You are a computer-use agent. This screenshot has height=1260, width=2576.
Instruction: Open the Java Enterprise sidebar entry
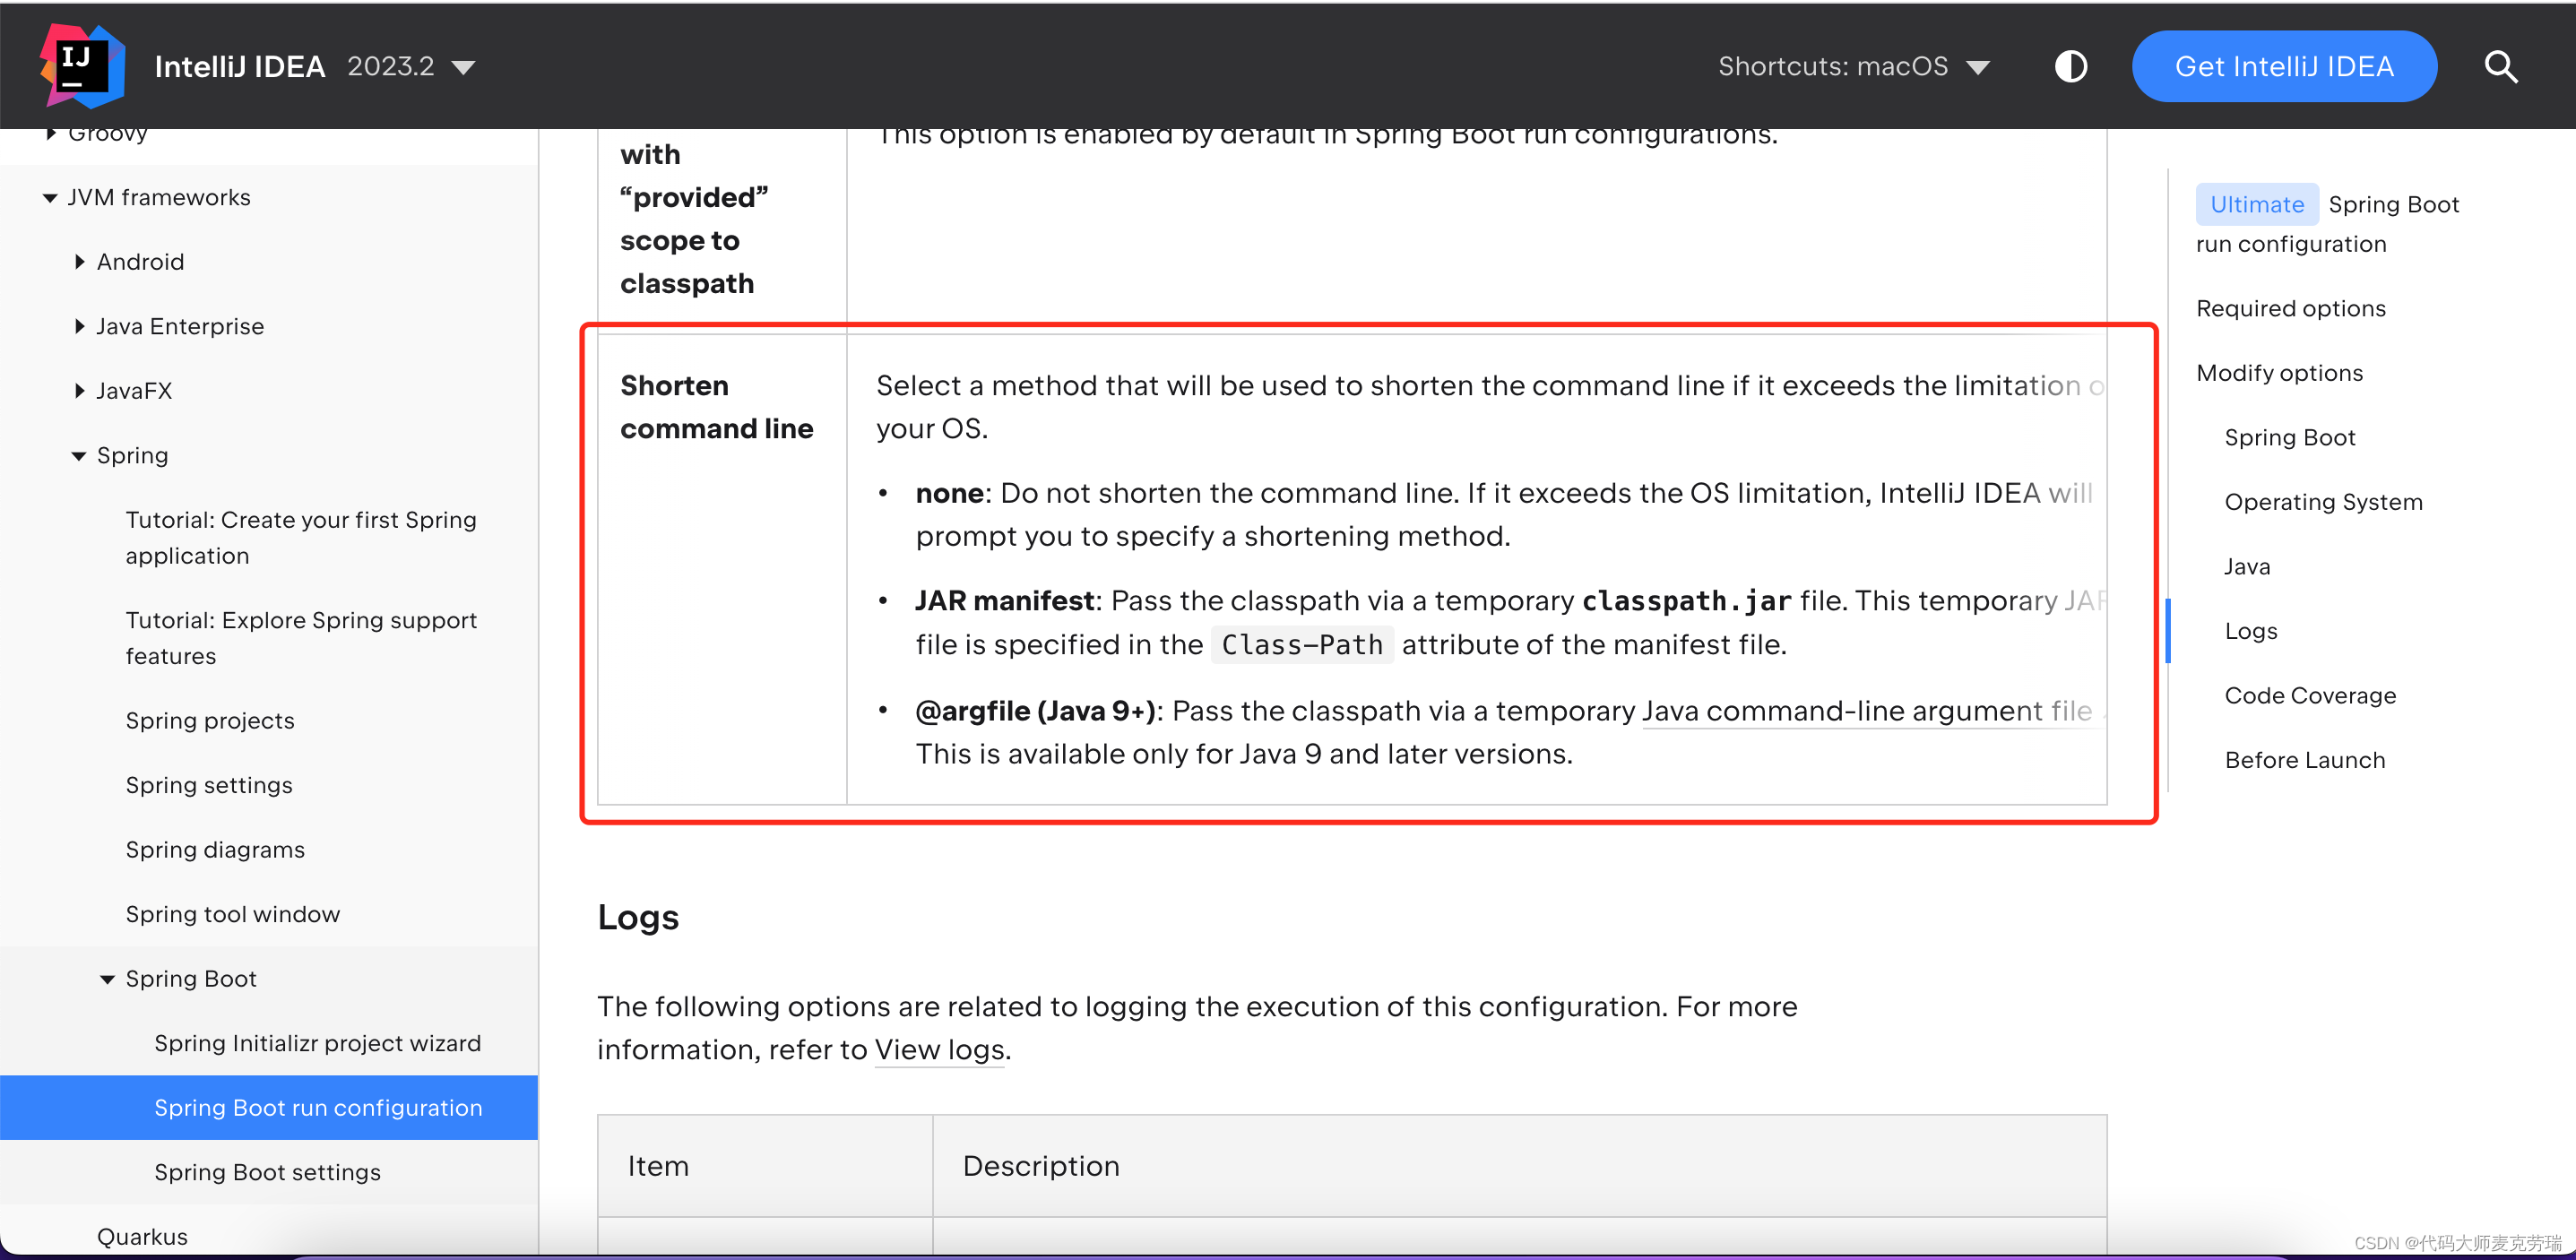(180, 327)
